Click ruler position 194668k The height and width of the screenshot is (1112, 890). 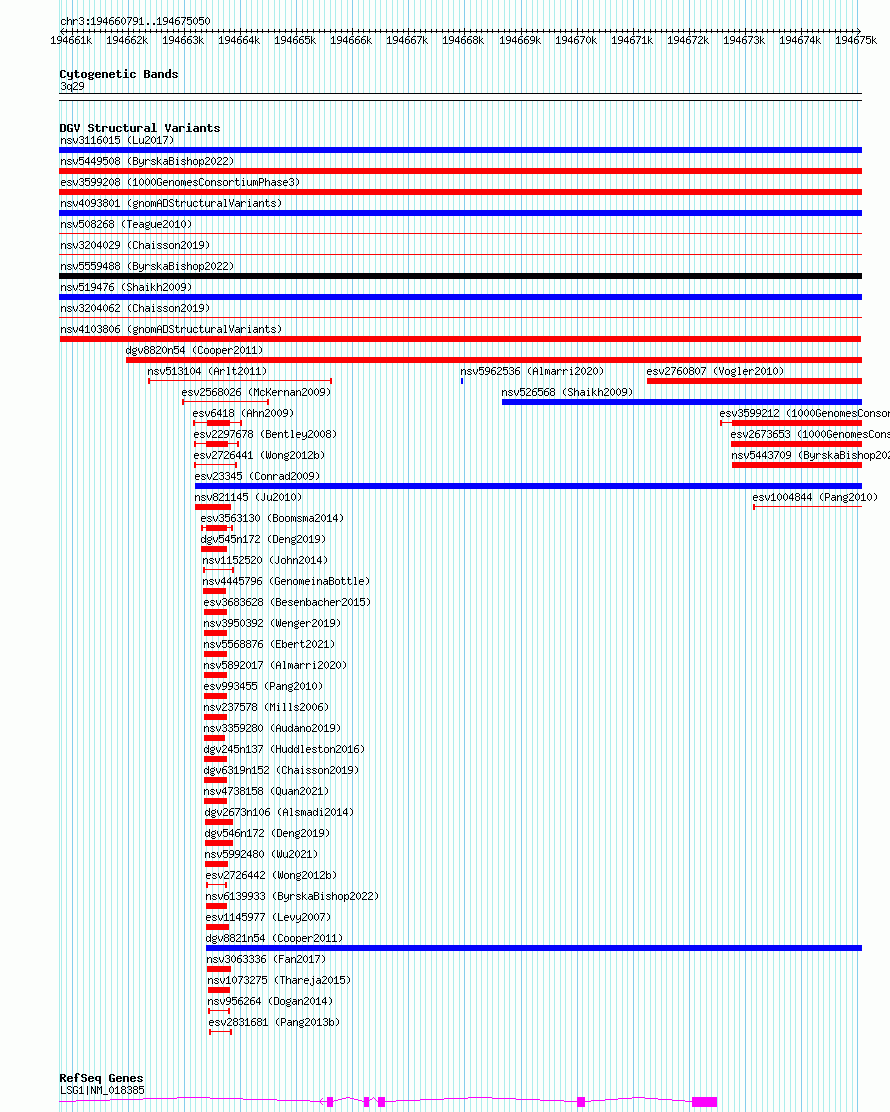pos(463,40)
